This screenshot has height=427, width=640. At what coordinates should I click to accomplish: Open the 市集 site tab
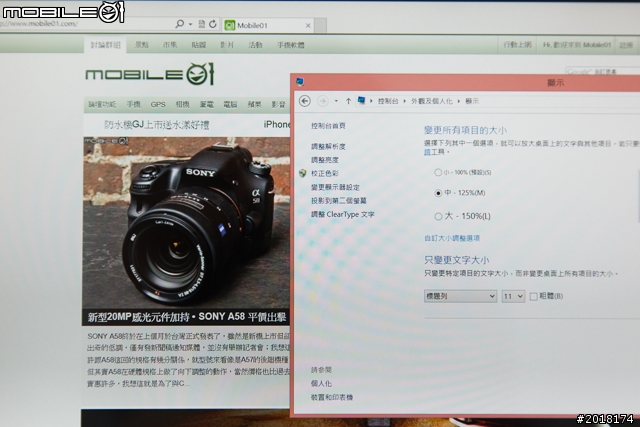(x=170, y=45)
